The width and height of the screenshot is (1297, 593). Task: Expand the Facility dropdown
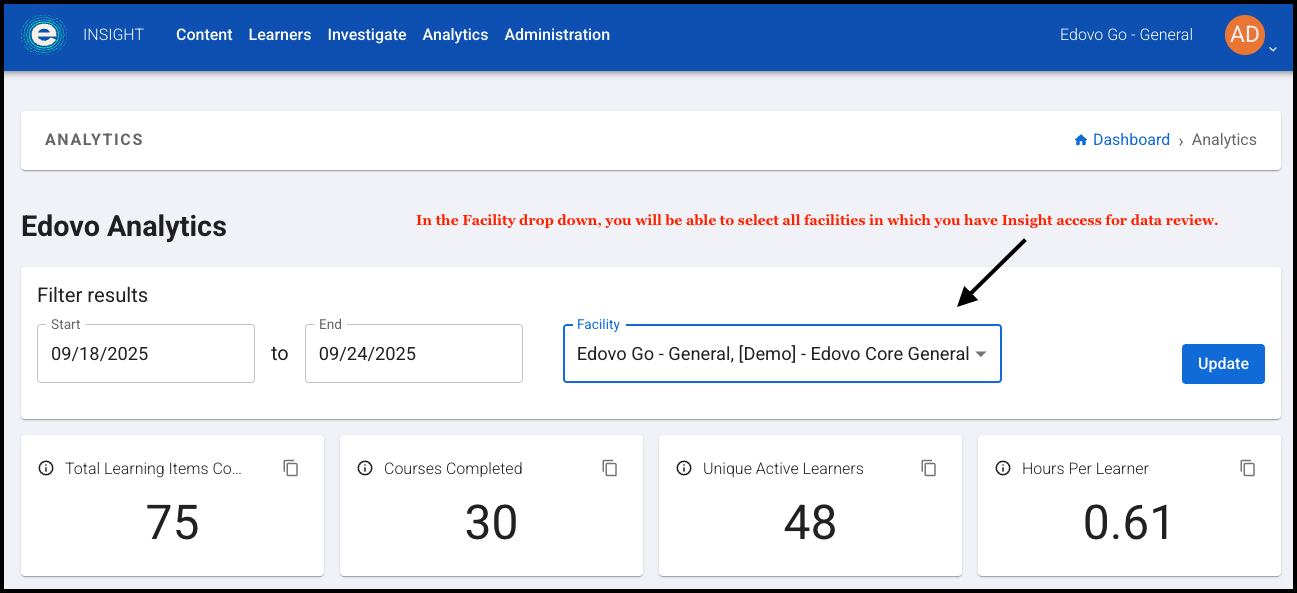(x=981, y=354)
